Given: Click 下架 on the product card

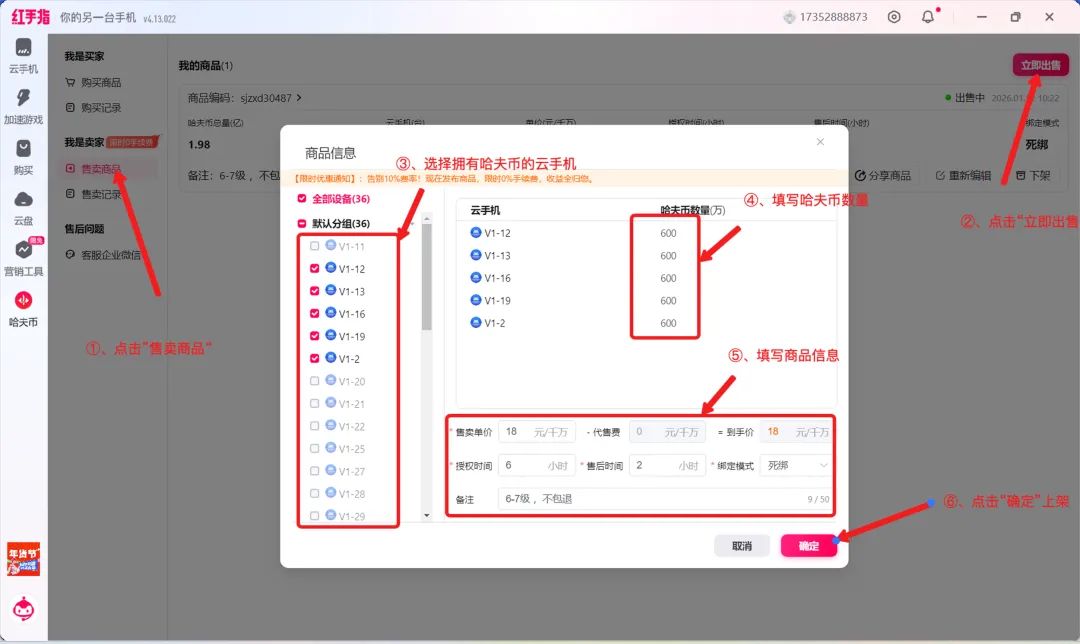Looking at the screenshot, I should (1033, 176).
